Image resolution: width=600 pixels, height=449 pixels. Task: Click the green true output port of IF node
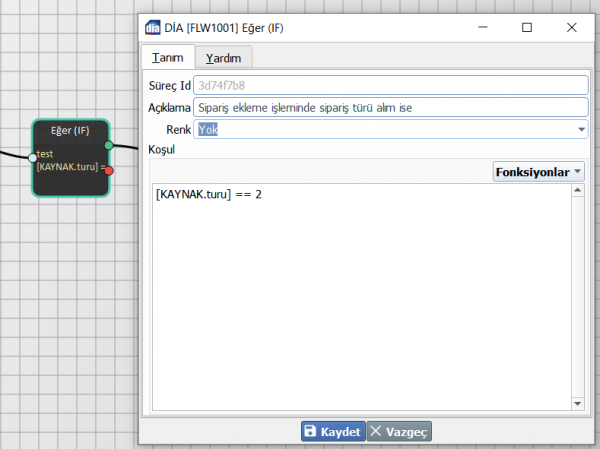[x=109, y=145]
